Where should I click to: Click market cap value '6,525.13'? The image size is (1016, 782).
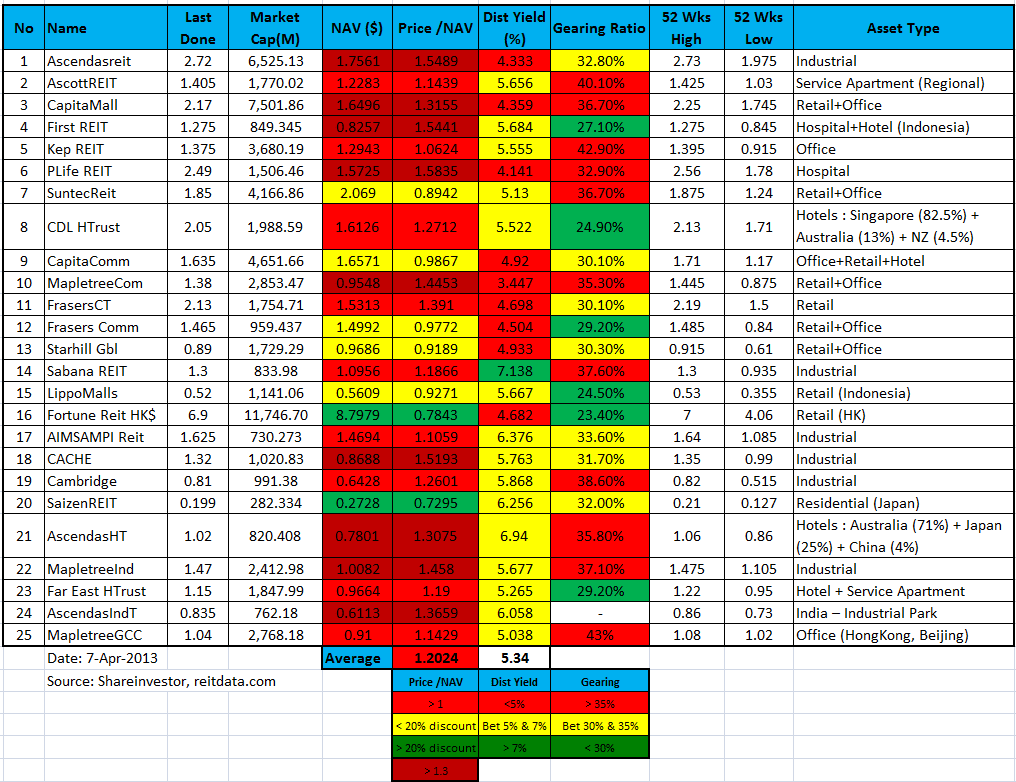click(x=275, y=61)
